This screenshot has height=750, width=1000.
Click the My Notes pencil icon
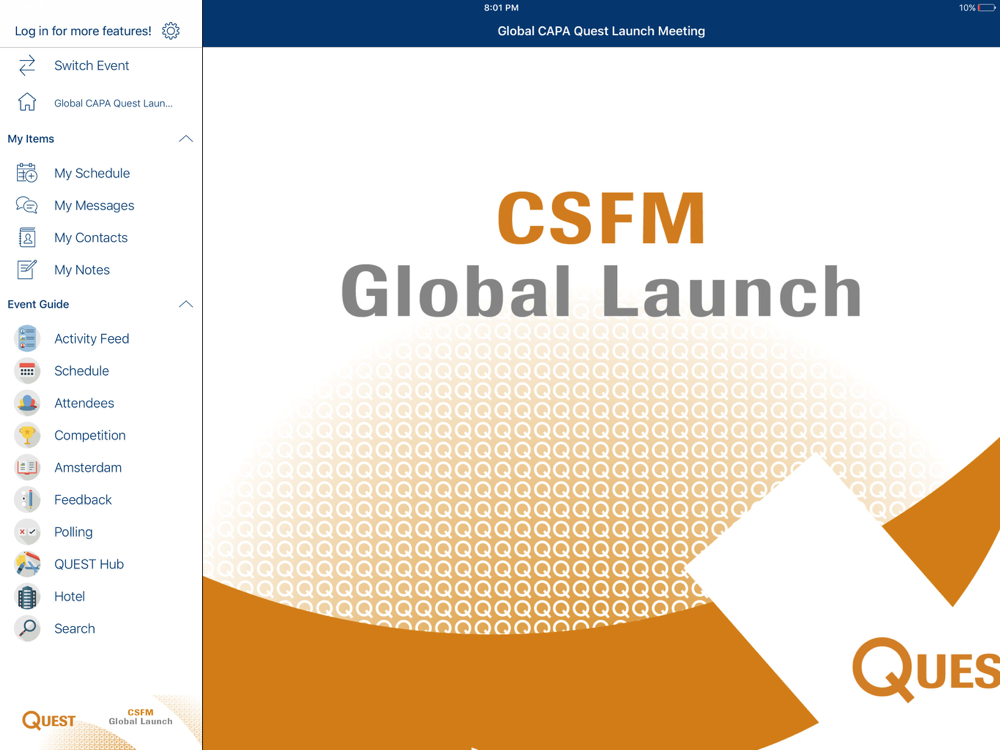tap(27, 270)
